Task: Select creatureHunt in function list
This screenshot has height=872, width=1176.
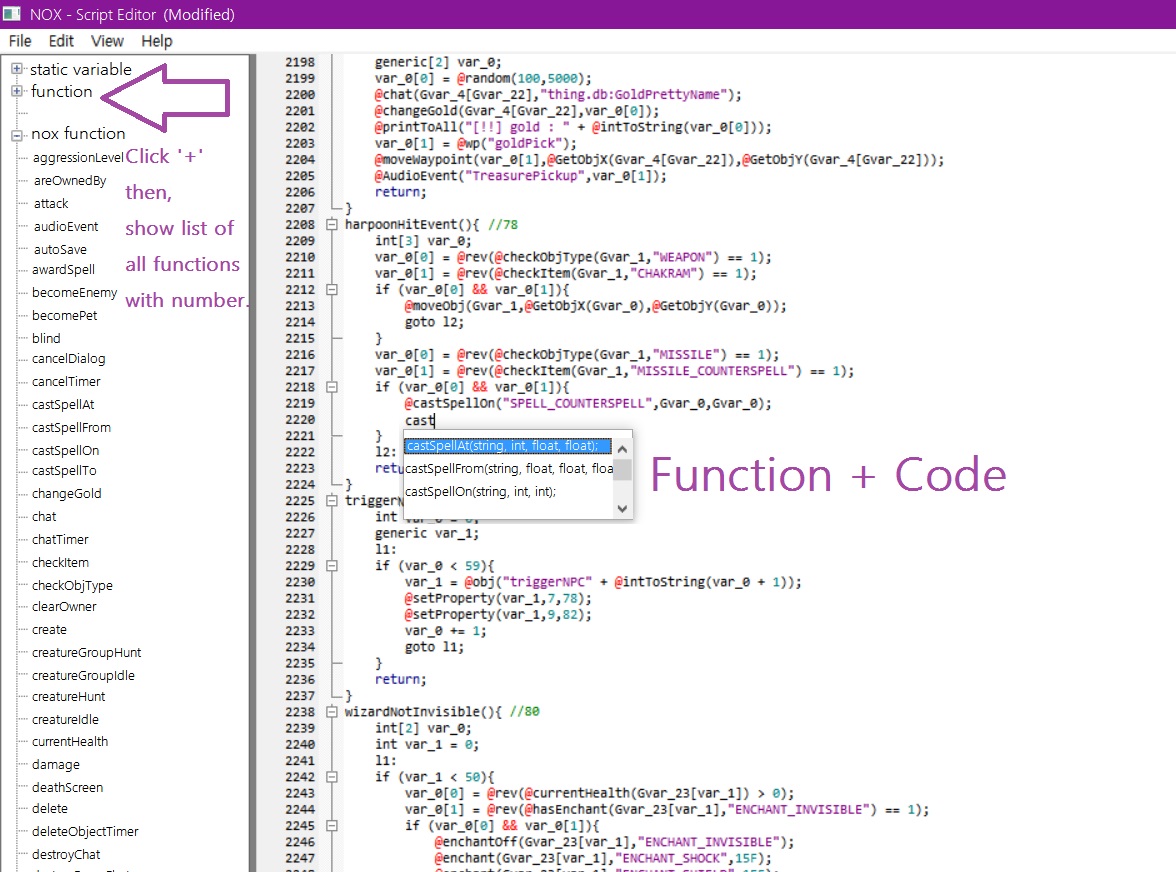Action: click(x=68, y=697)
